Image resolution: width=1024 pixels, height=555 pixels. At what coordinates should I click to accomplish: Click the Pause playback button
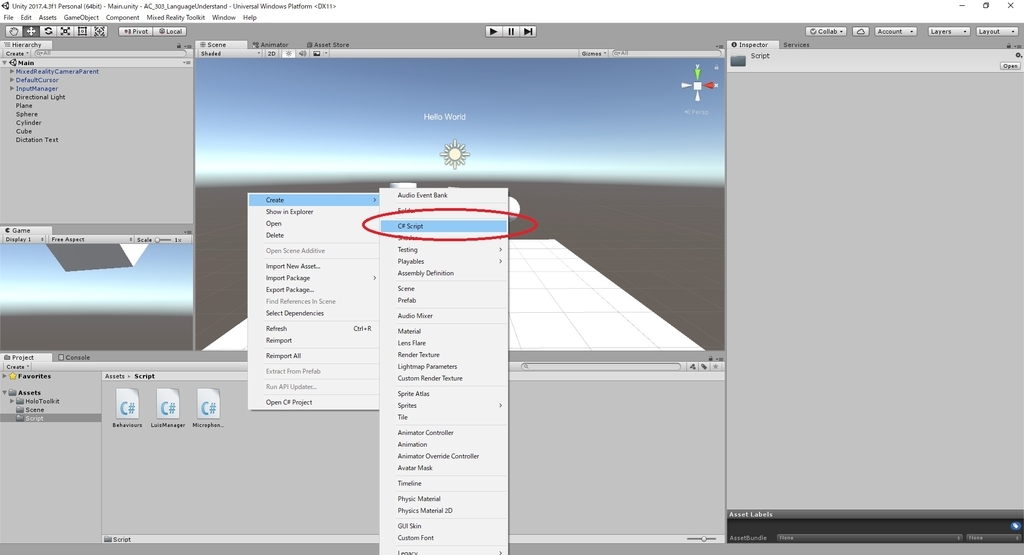click(511, 31)
